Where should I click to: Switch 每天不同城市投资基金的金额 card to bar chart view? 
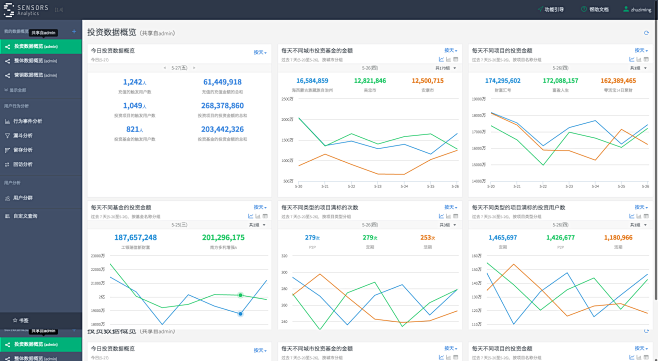click(449, 60)
